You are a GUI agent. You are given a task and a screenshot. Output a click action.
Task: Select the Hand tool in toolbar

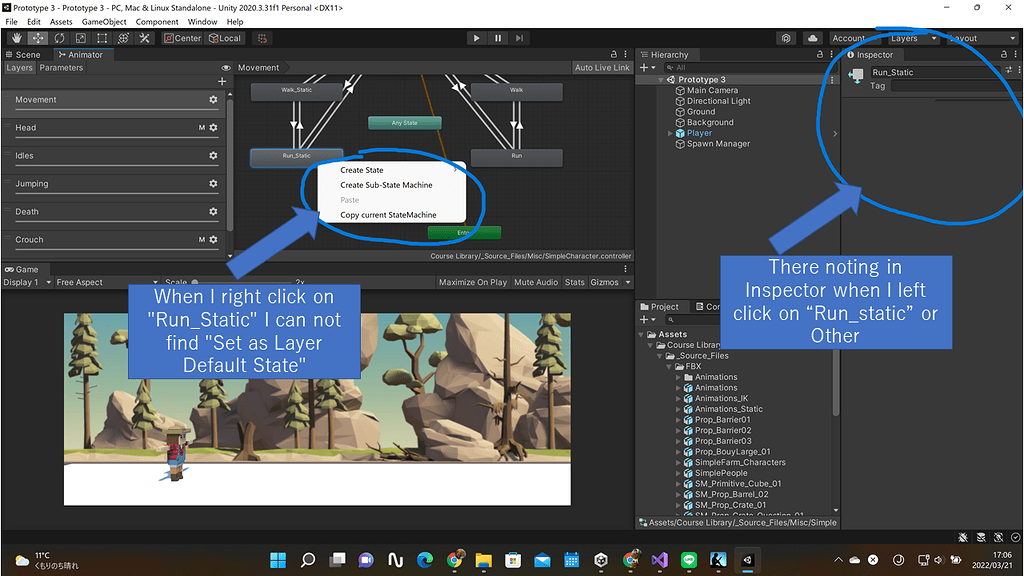[16, 37]
